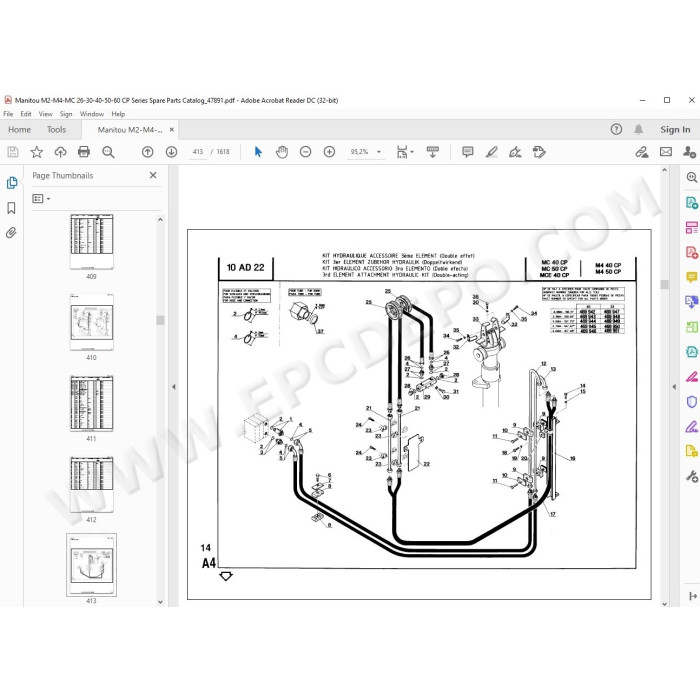The height and width of the screenshot is (700, 700).
Task: Zoom in with the plus circle
Action: pos(329,152)
